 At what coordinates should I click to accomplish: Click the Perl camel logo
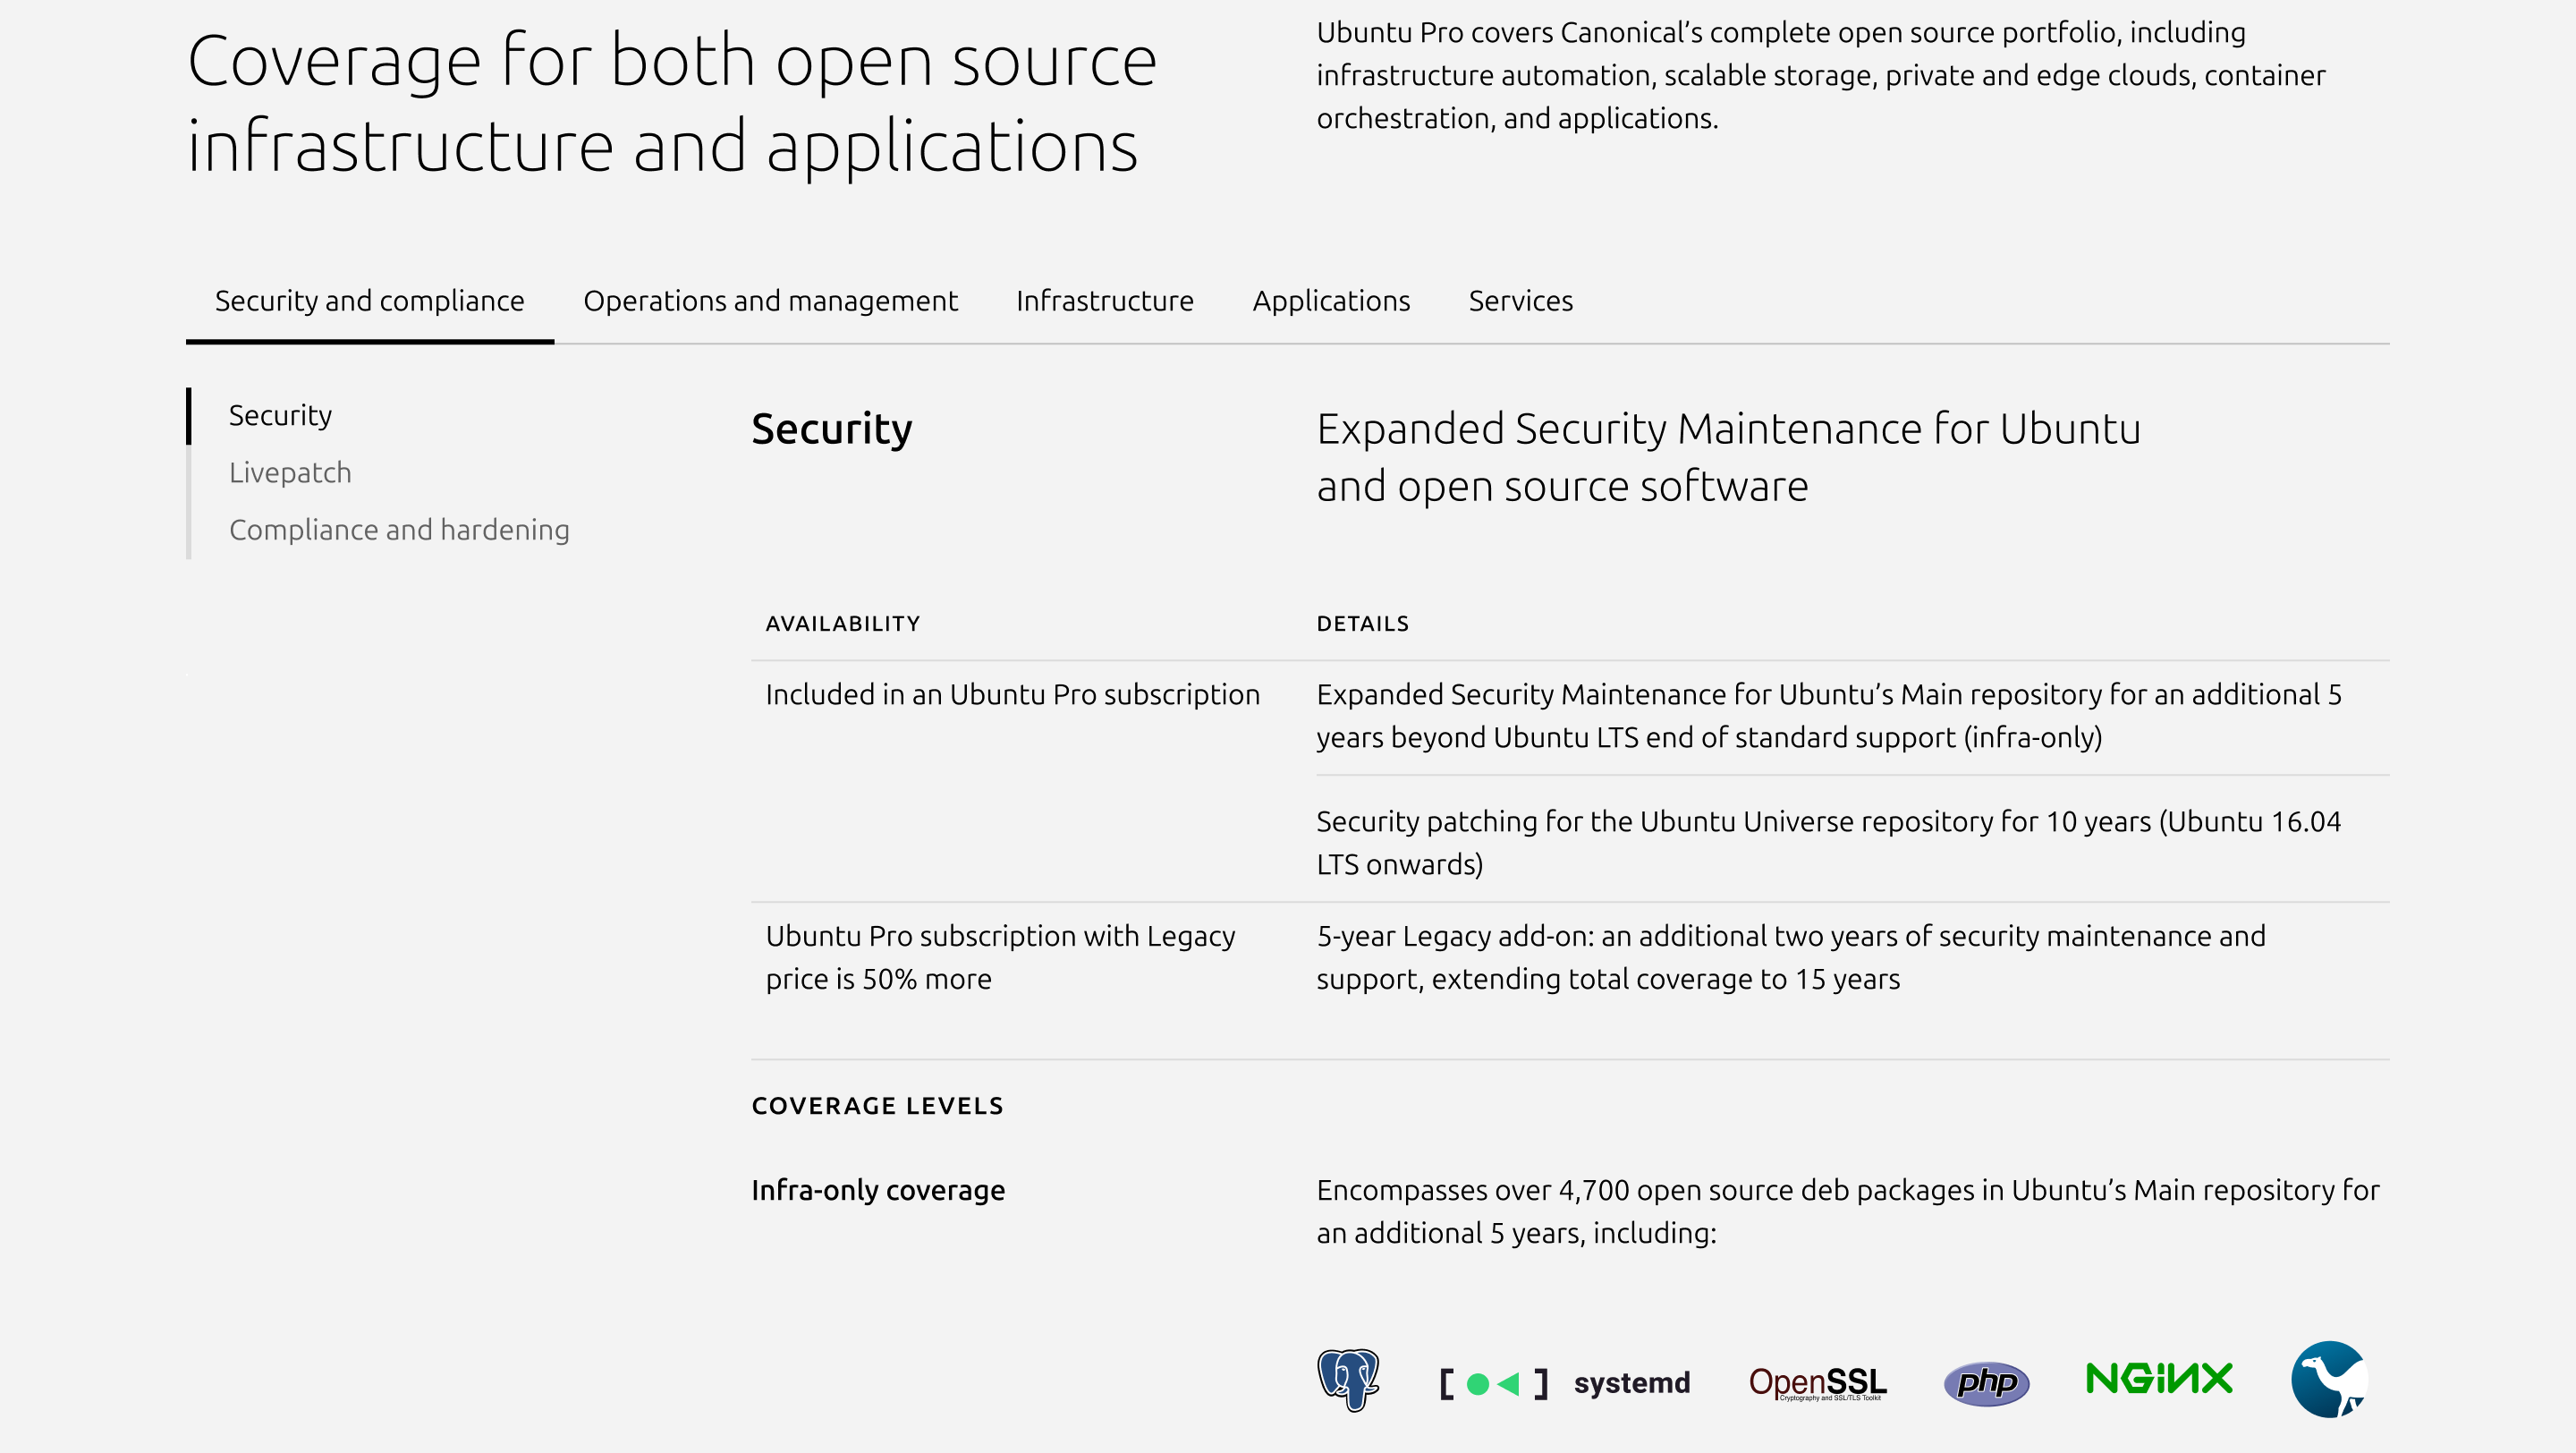[2329, 1380]
